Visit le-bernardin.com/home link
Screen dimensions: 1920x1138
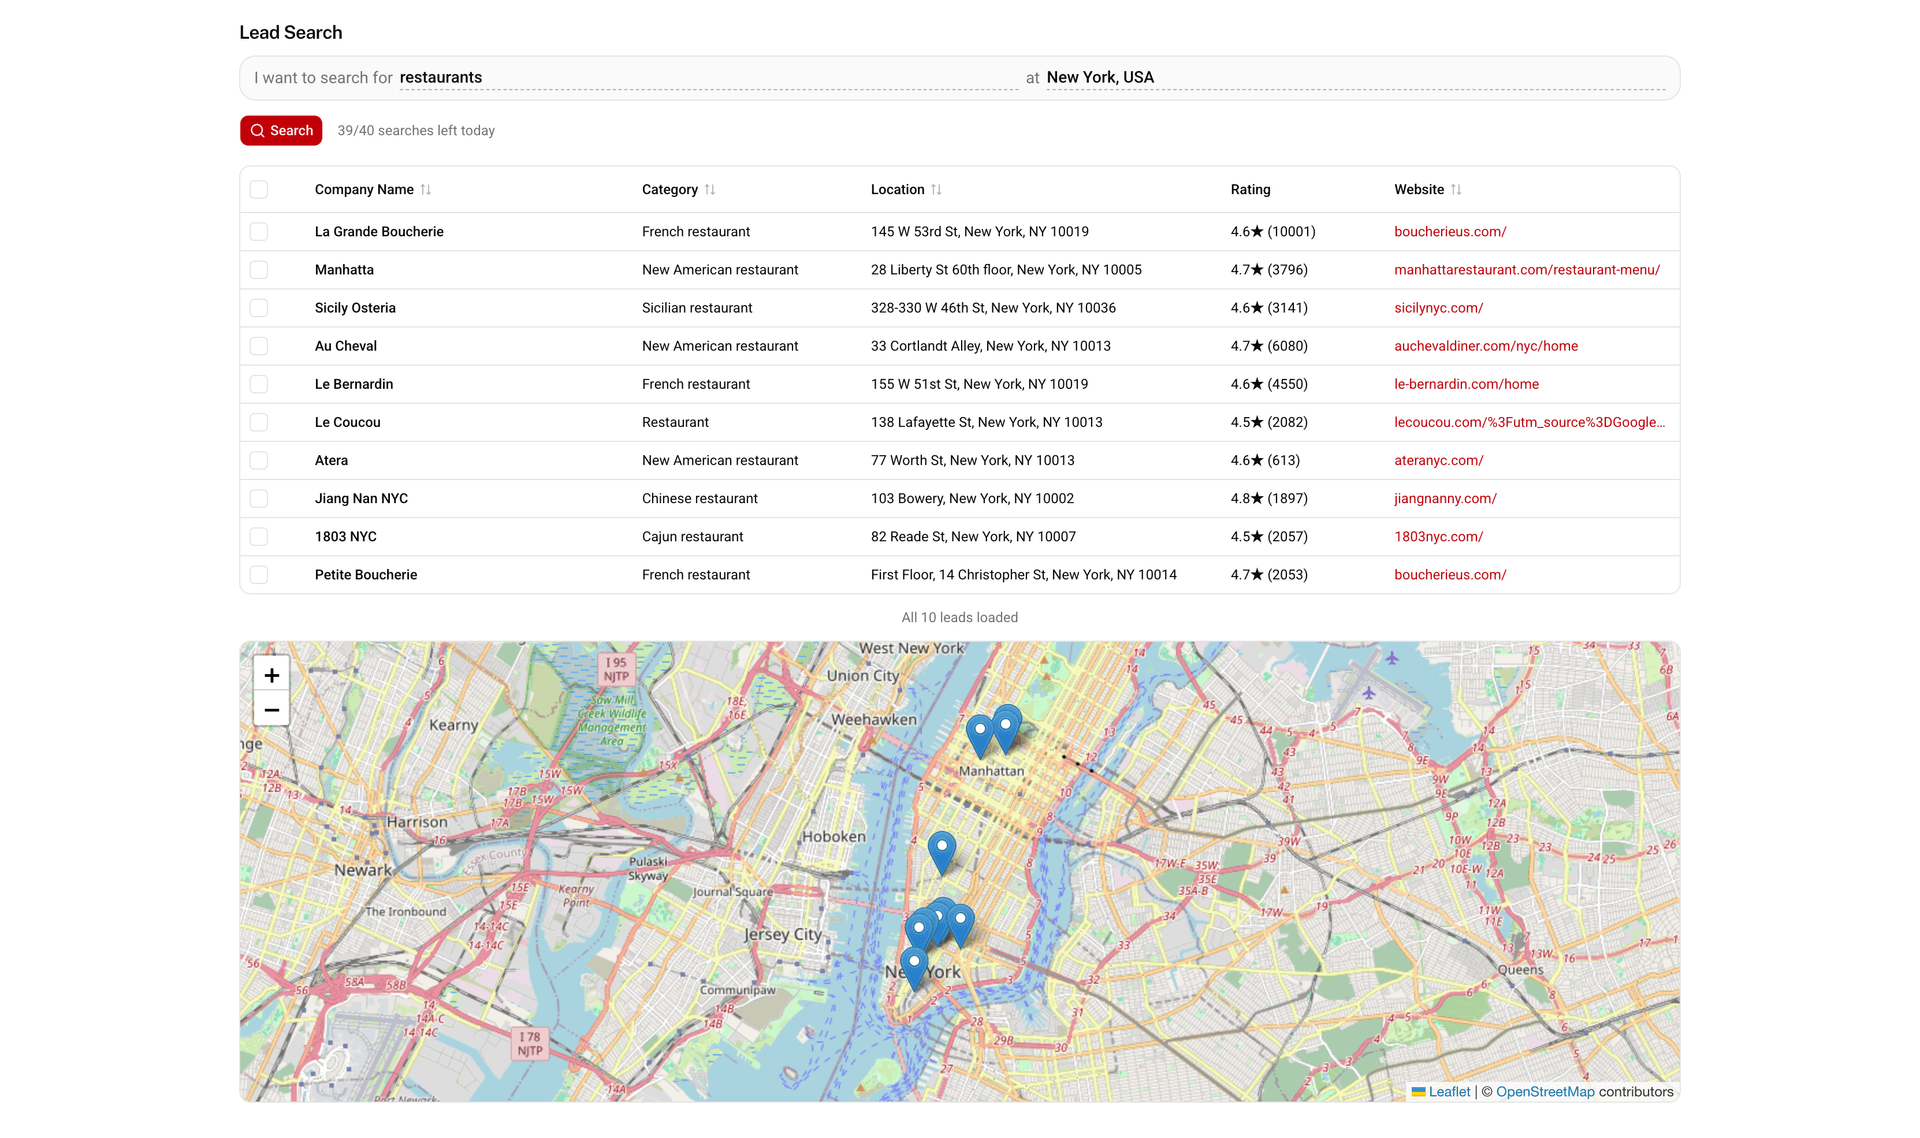(1466, 384)
